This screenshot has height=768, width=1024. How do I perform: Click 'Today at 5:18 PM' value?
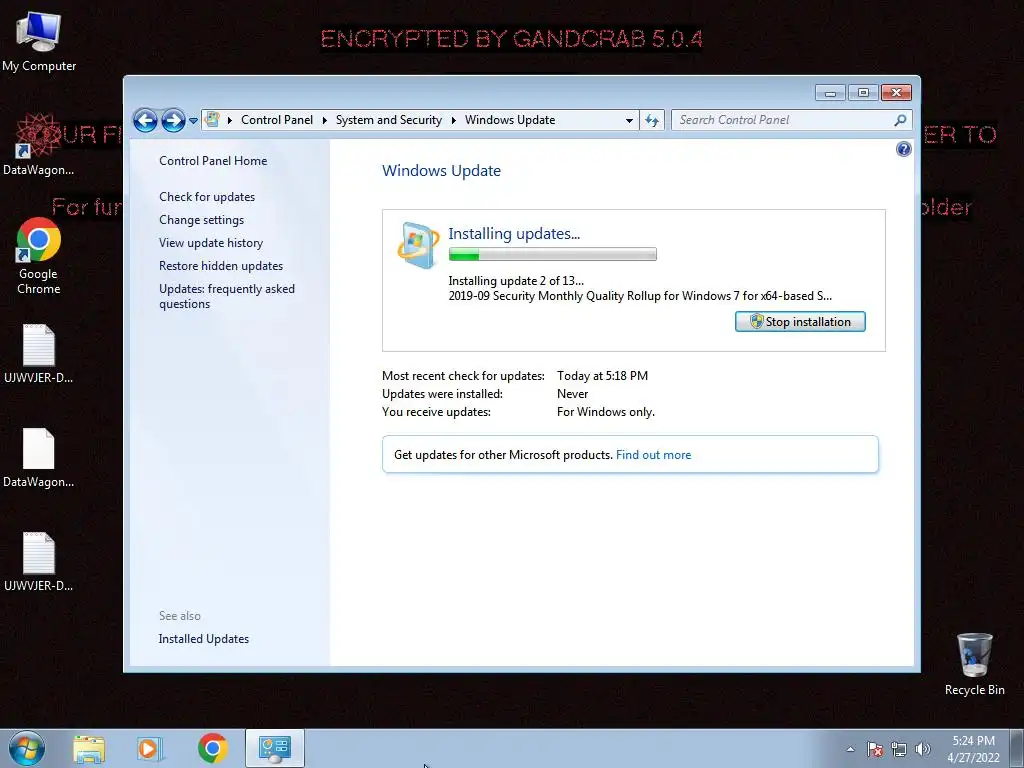click(x=602, y=376)
